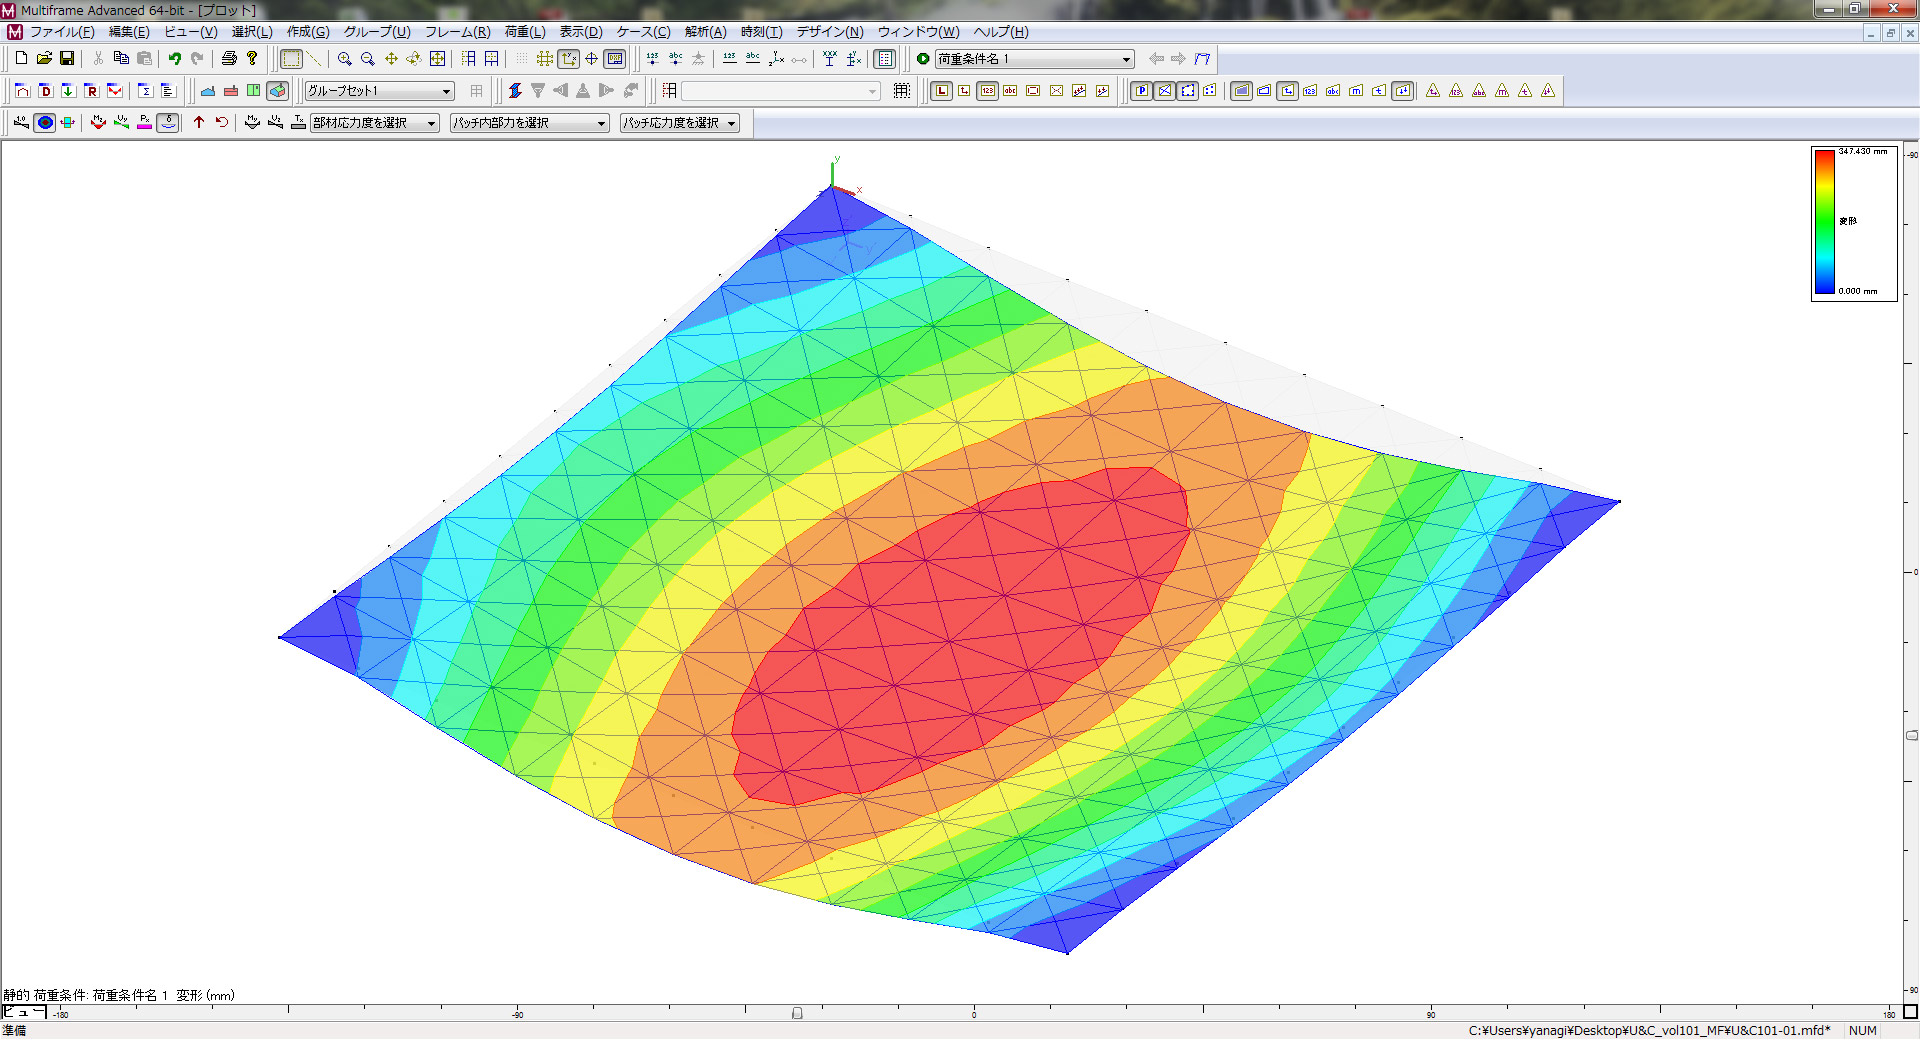Toggle the deflection δ diagram button
Image resolution: width=1920 pixels, height=1040 pixels.
(168, 123)
